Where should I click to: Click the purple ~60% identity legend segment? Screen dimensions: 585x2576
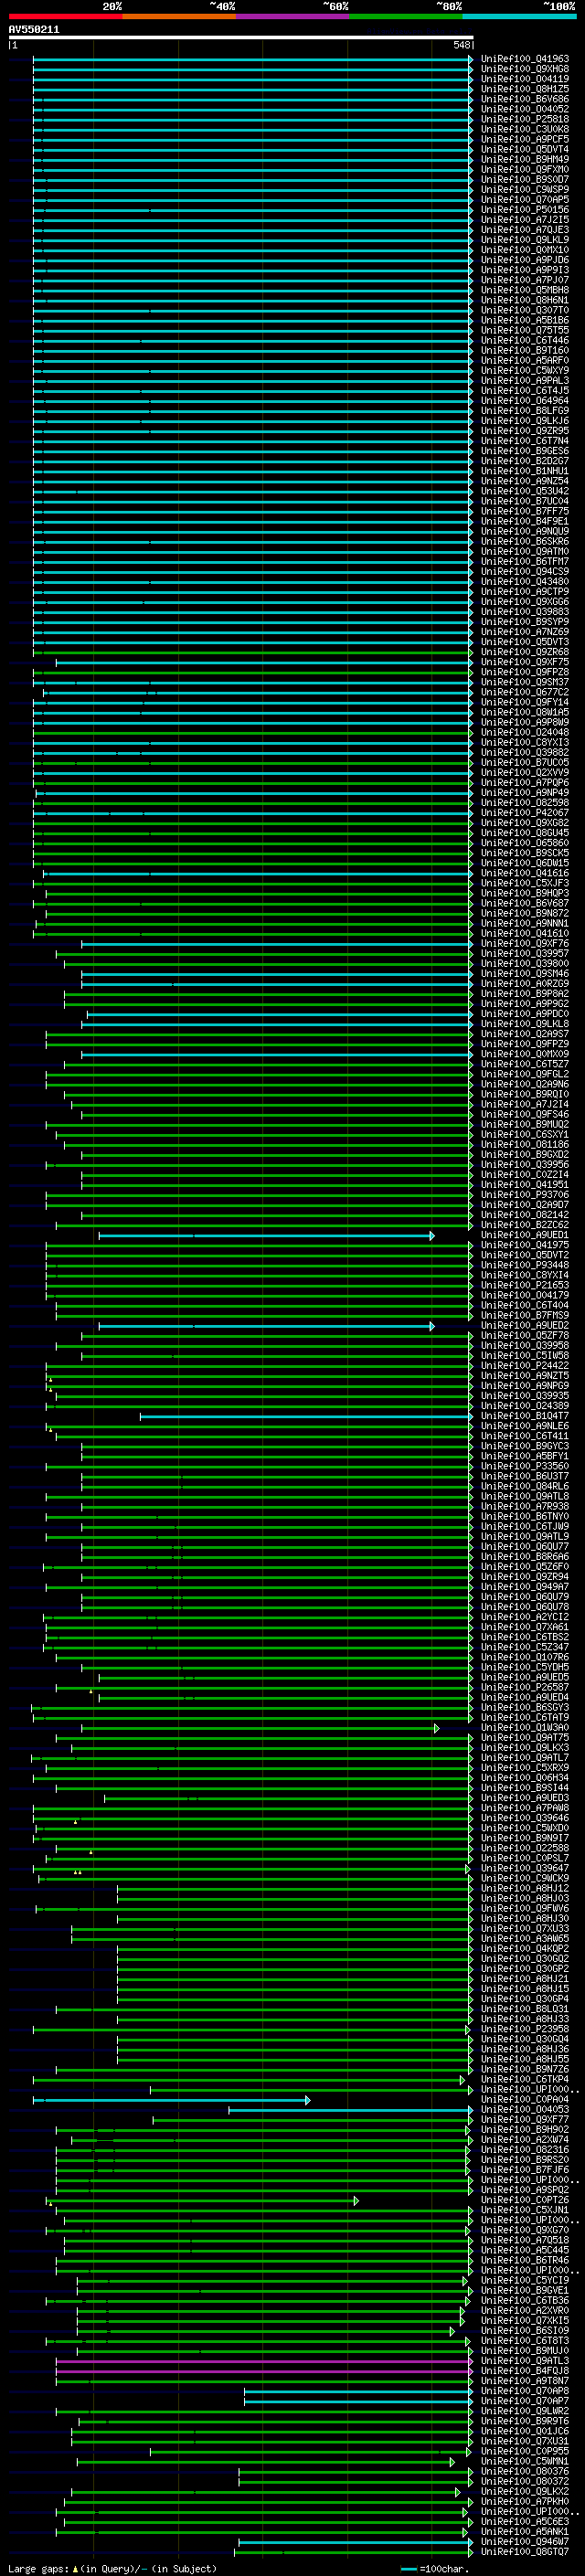[292, 16]
